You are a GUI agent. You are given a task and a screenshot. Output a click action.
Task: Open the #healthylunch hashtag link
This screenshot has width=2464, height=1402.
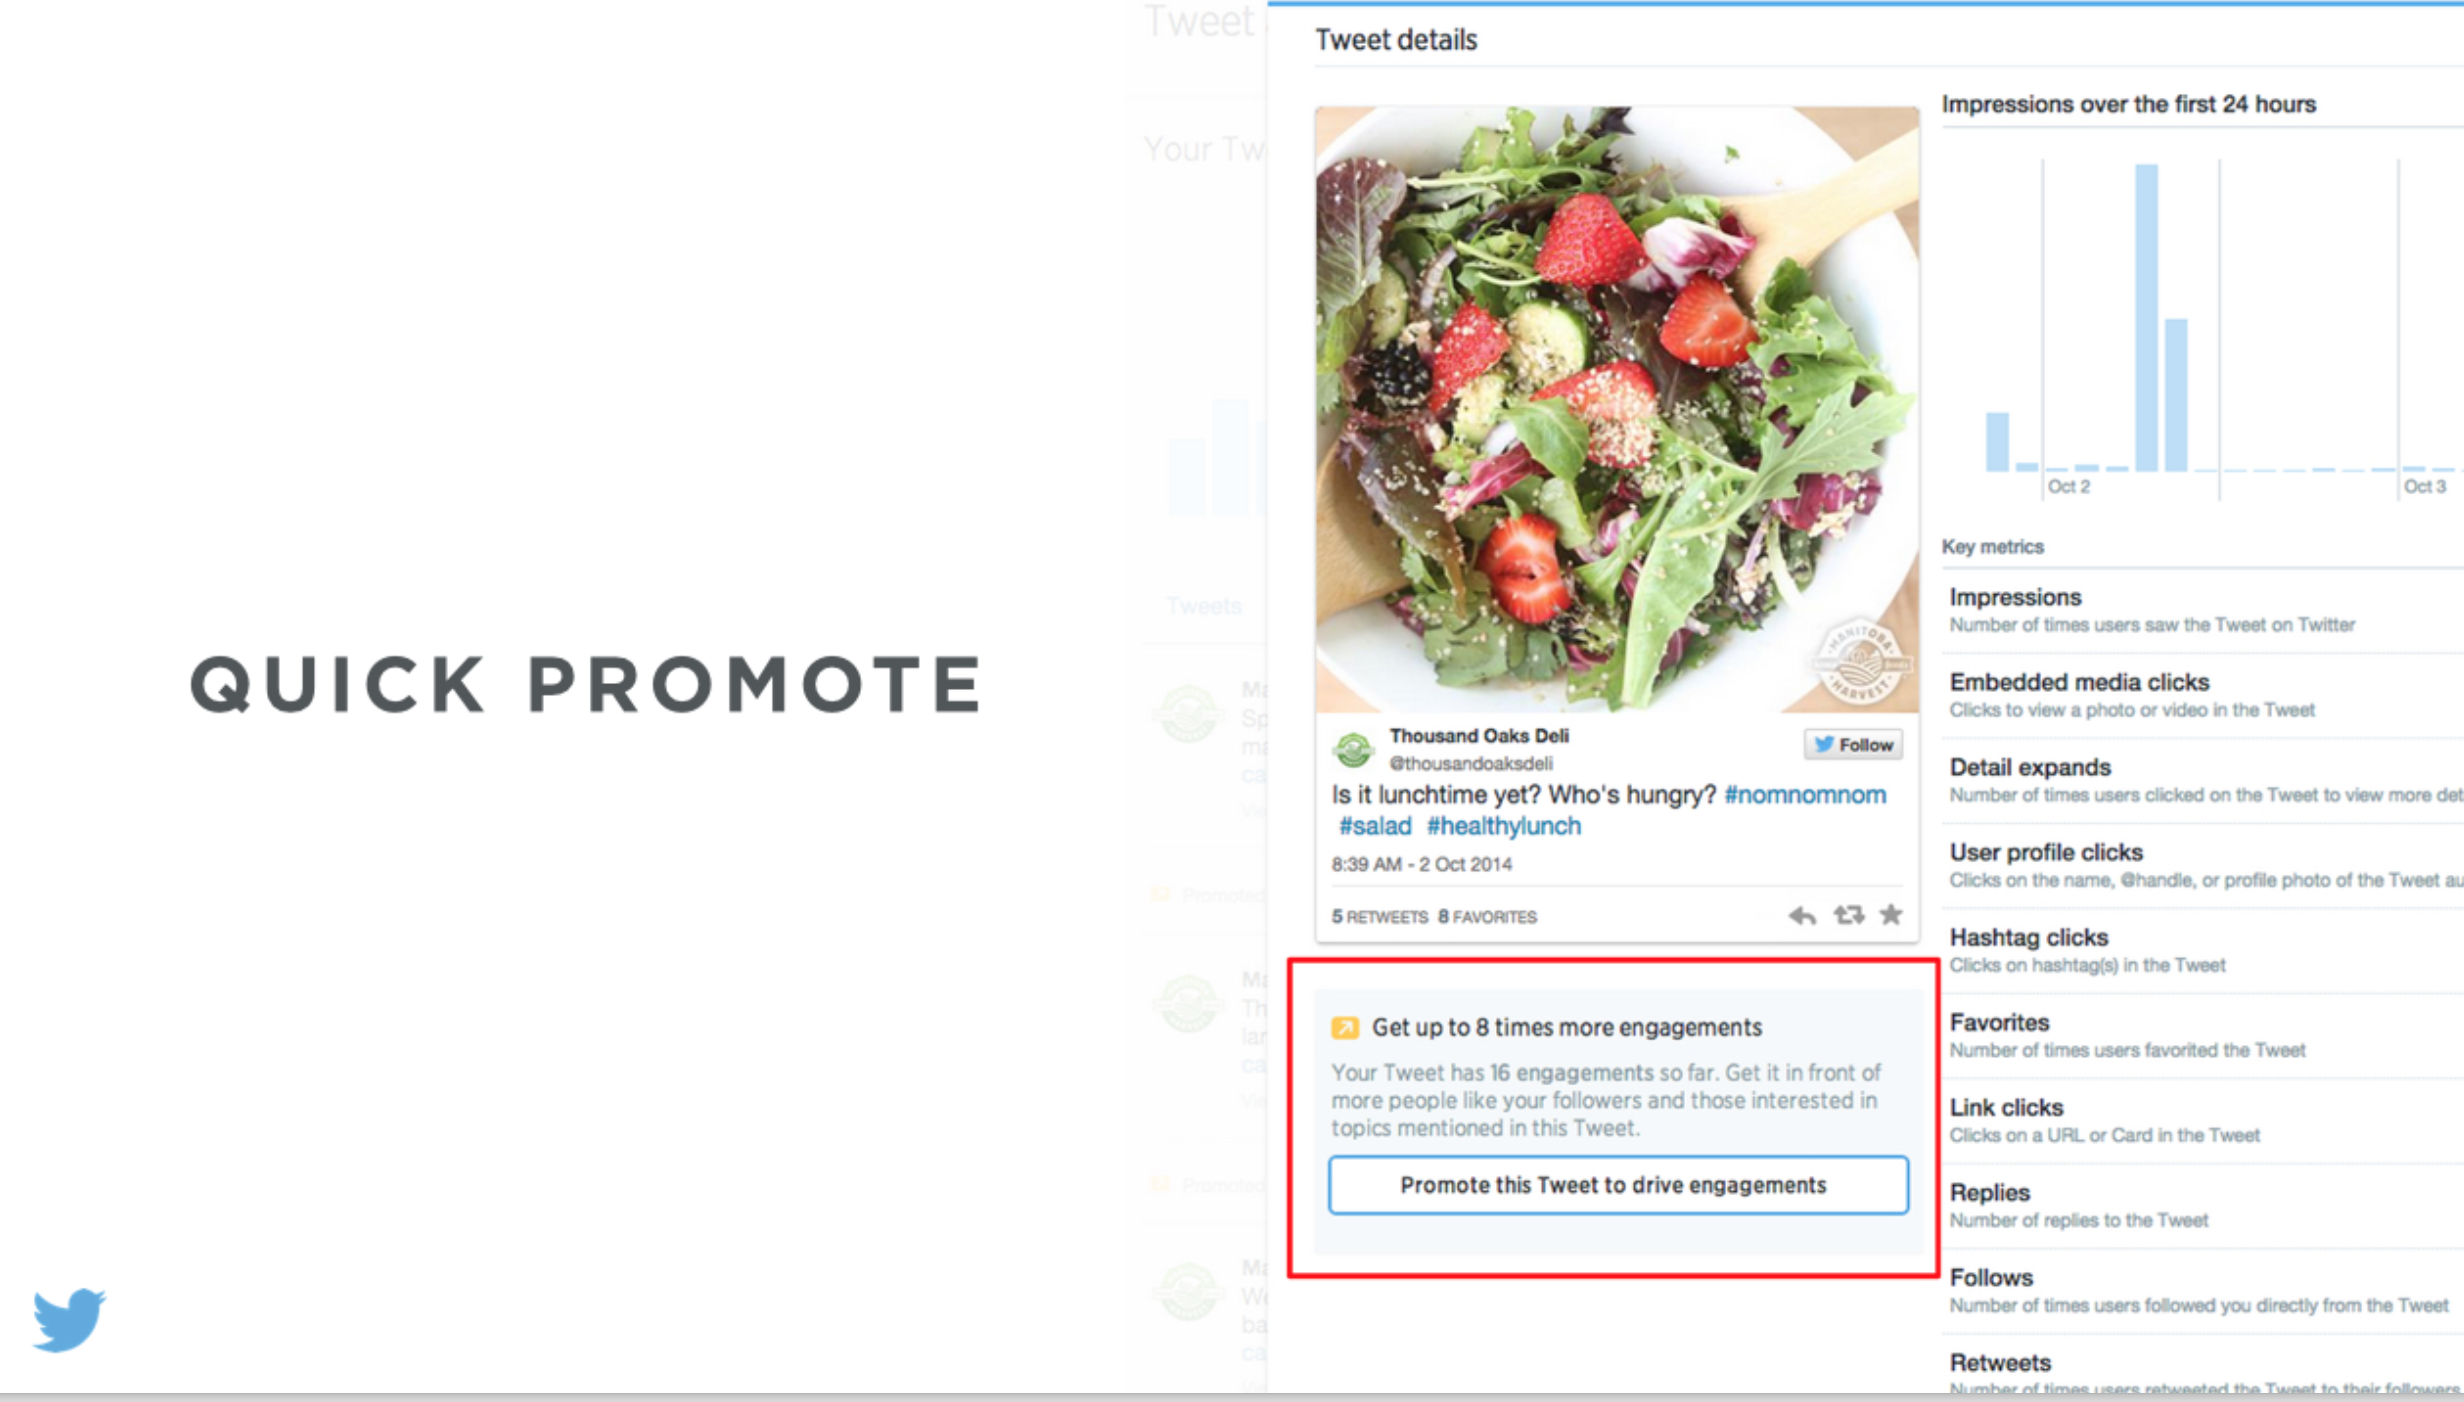pos(1503,826)
